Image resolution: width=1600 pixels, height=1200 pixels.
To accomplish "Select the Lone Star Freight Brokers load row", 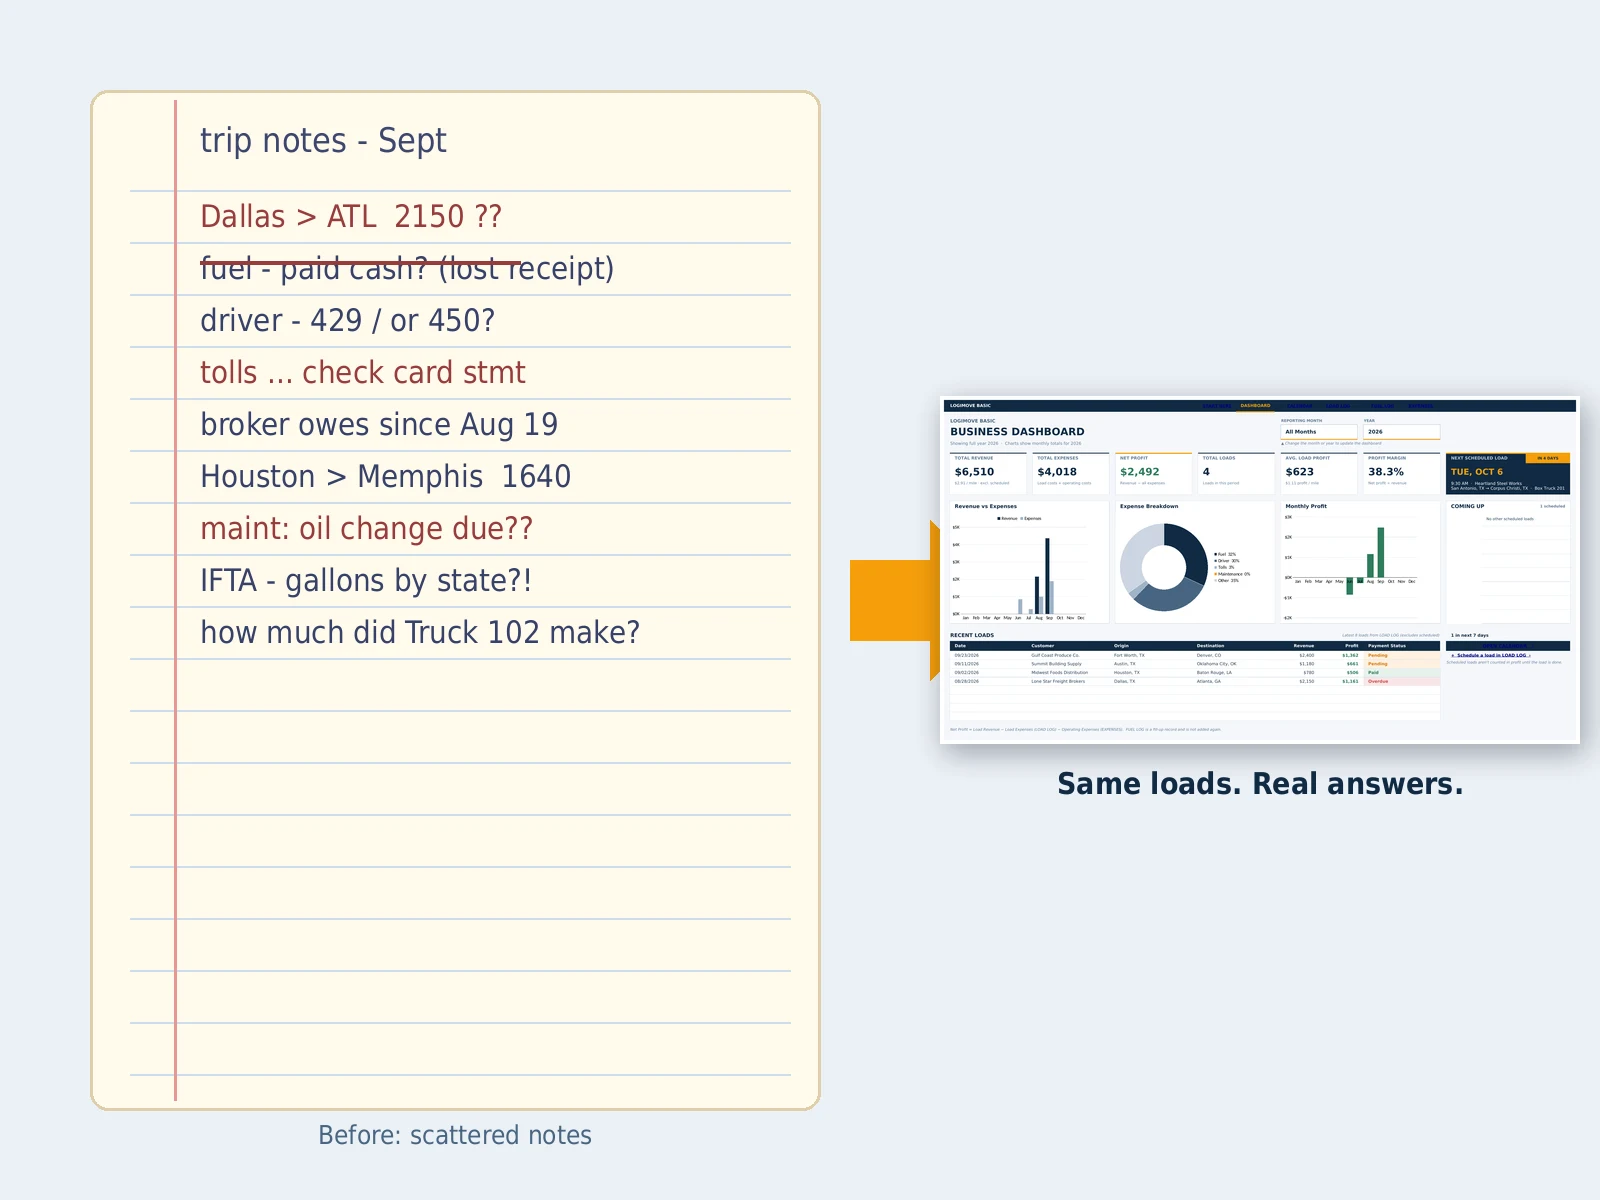I will (x=1195, y=681).
